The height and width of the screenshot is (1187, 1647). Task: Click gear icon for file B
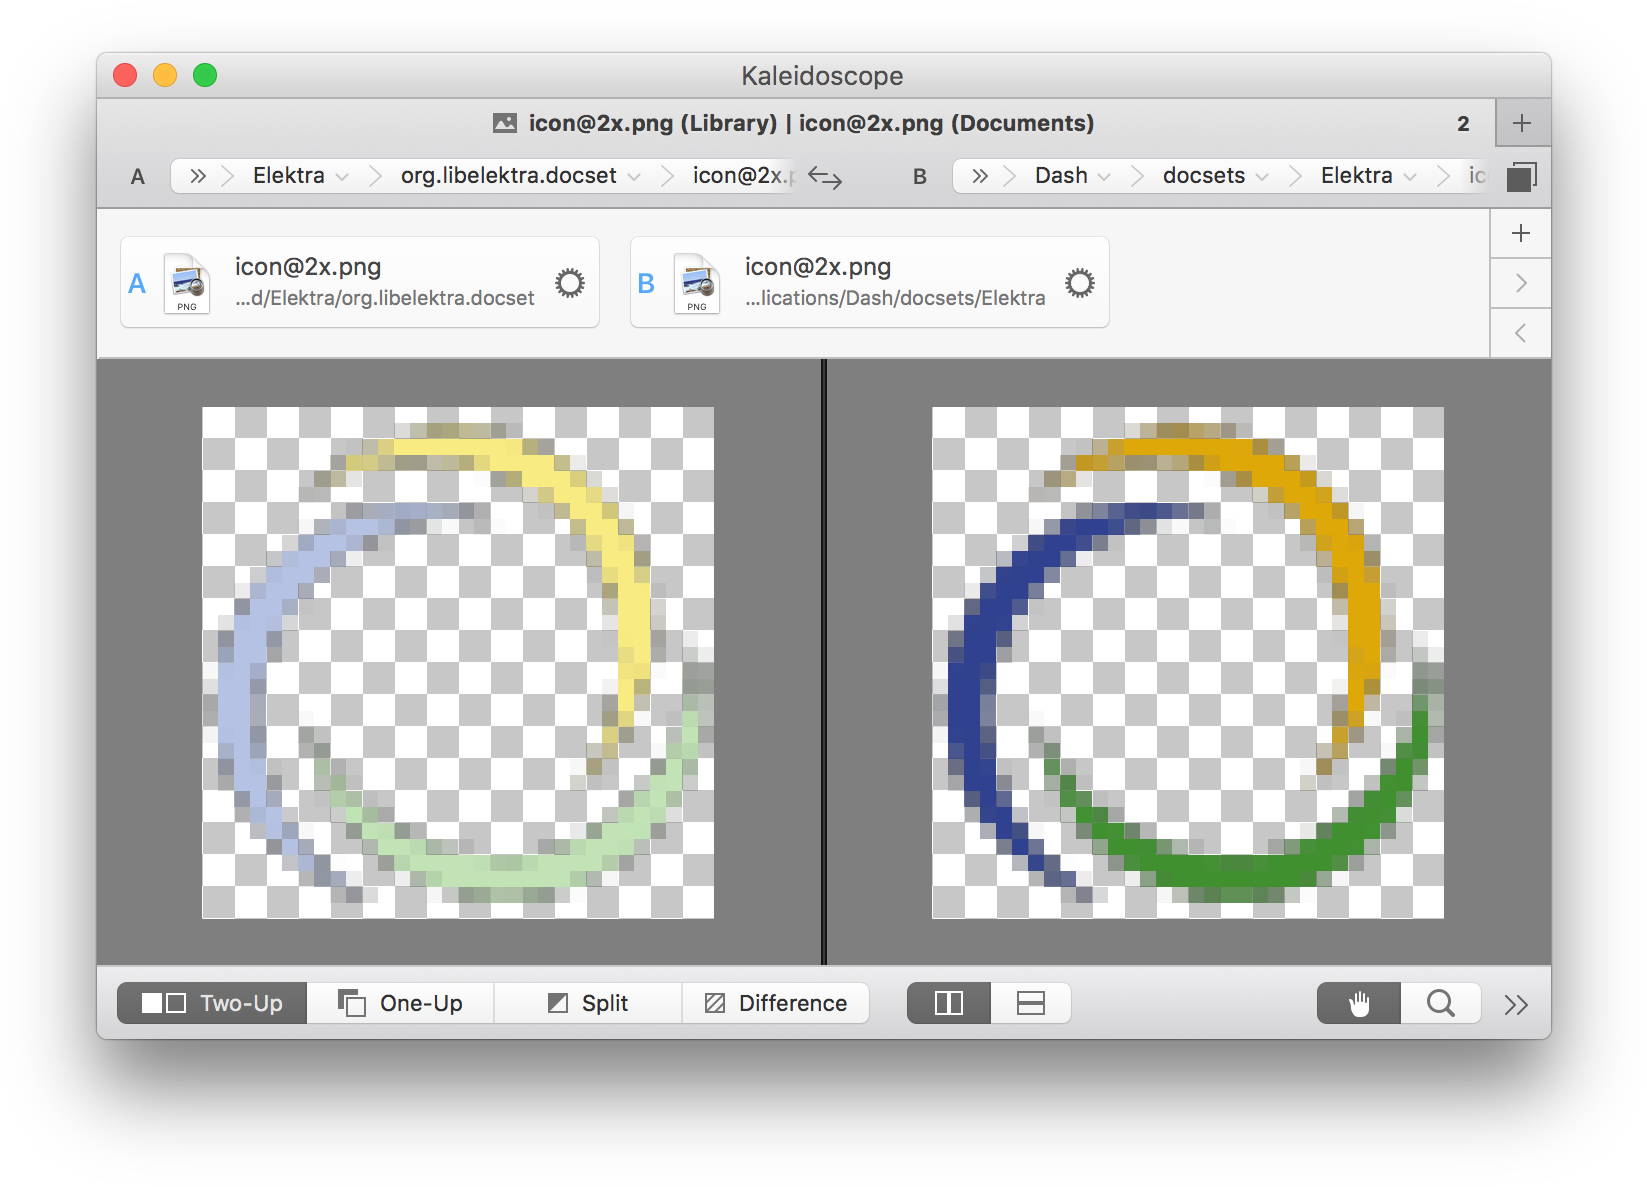click(1079, 283)
